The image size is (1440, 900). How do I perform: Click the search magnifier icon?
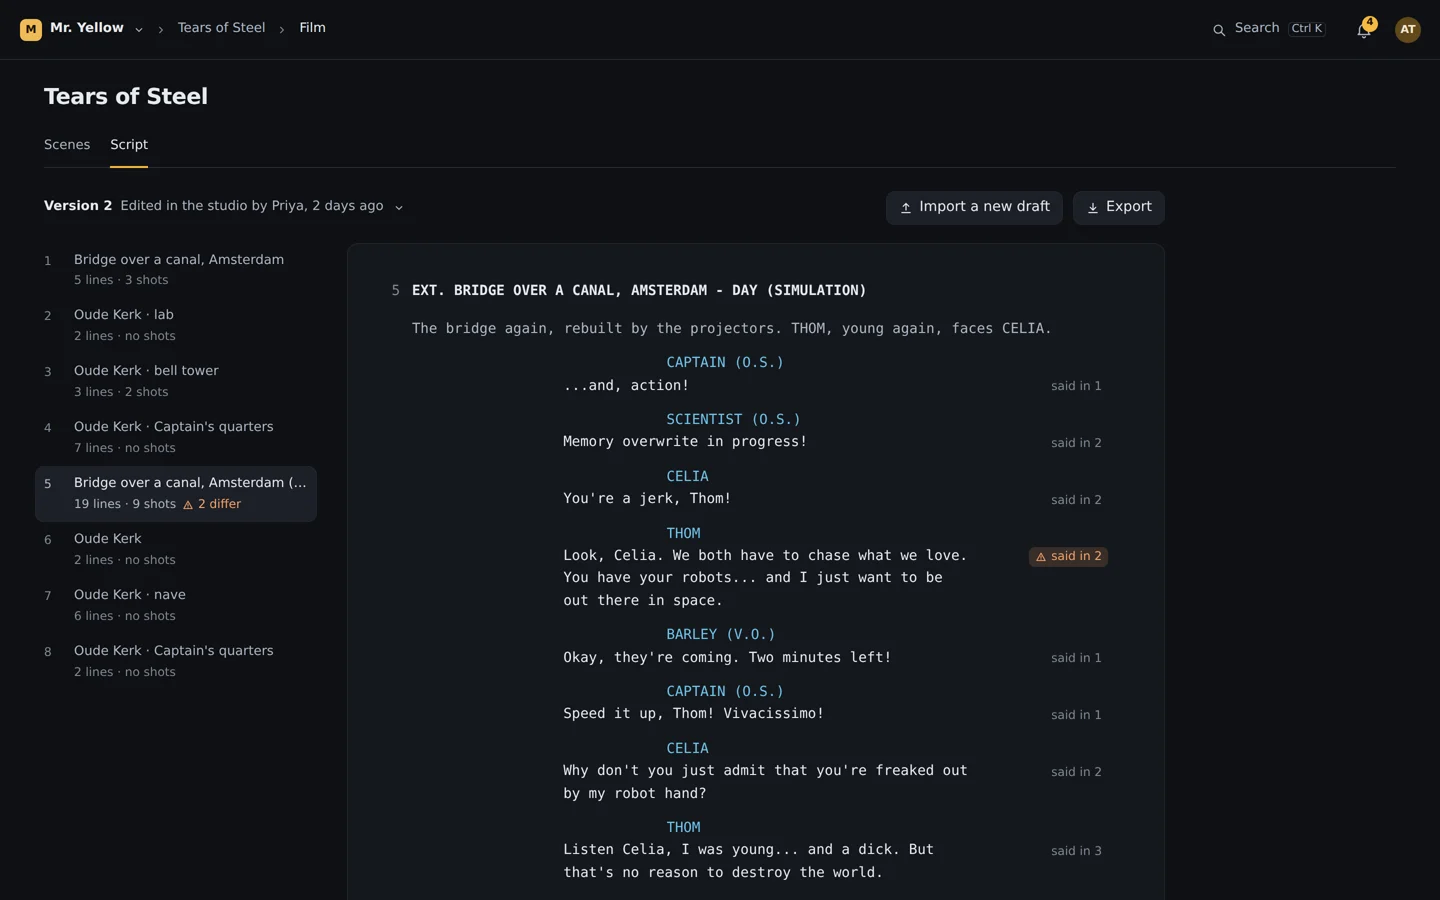pos(1219,30)
